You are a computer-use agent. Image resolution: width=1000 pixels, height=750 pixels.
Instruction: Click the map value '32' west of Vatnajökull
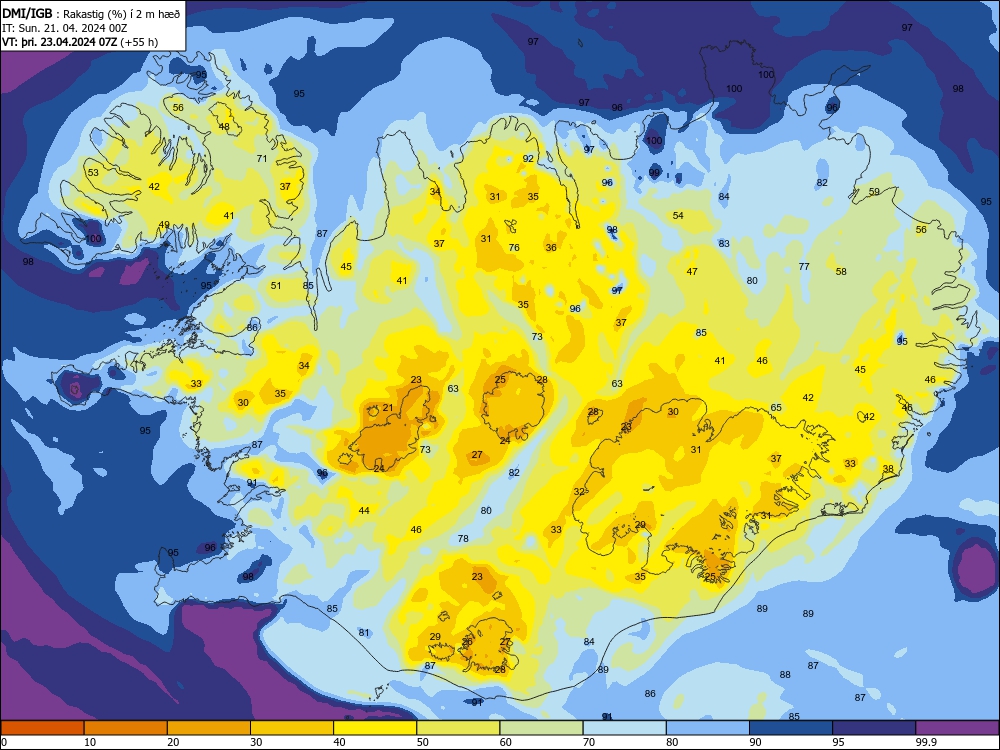pos(579,492)
